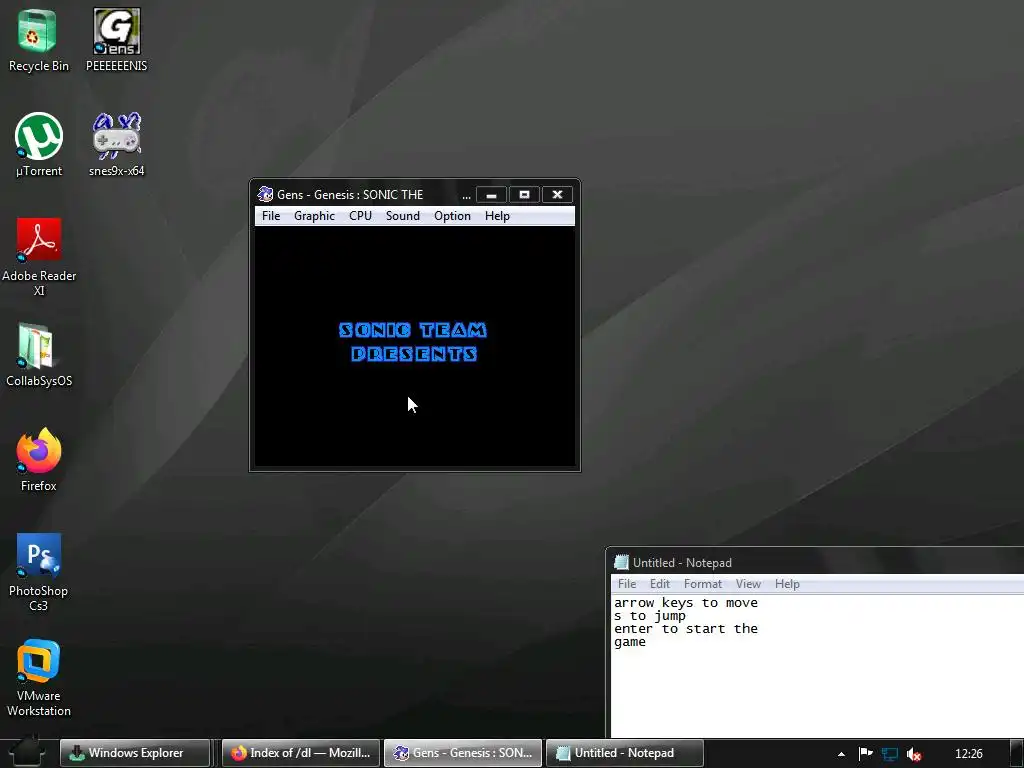
Task: Open the Start home button on taskbar
Action: [x=27, y=751]
